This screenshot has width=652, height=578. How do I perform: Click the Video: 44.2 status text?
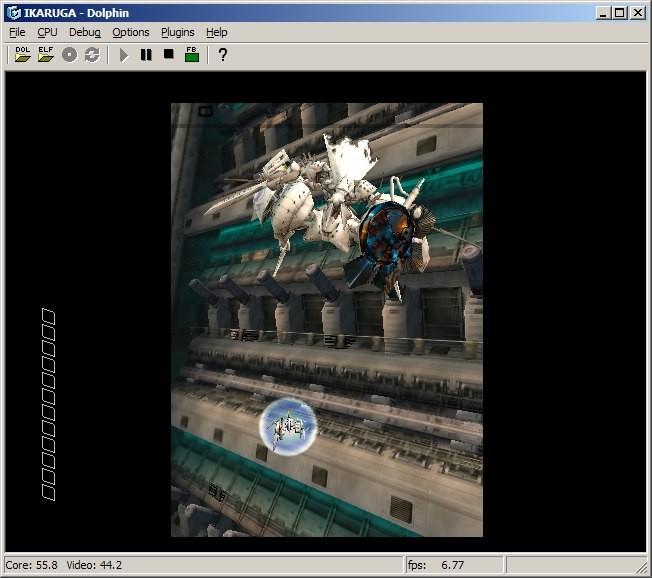[x=94, y=565]
